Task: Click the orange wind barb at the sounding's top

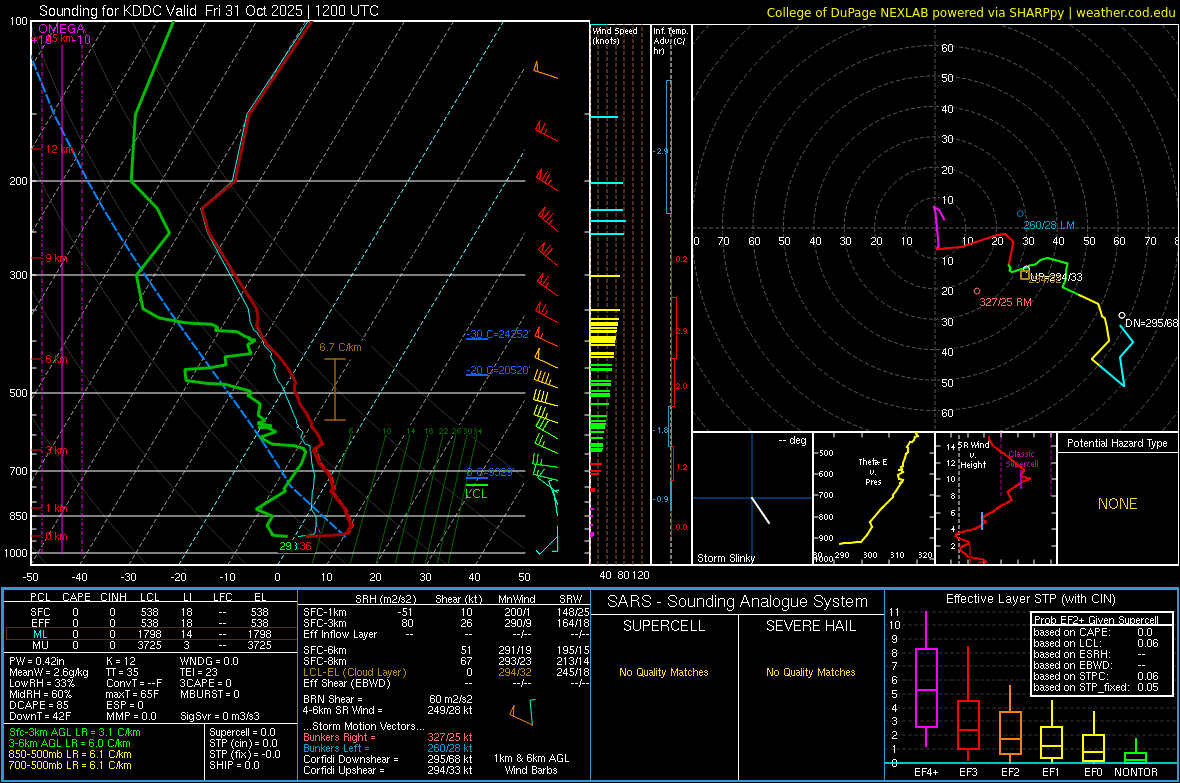Action: point(546,72)
